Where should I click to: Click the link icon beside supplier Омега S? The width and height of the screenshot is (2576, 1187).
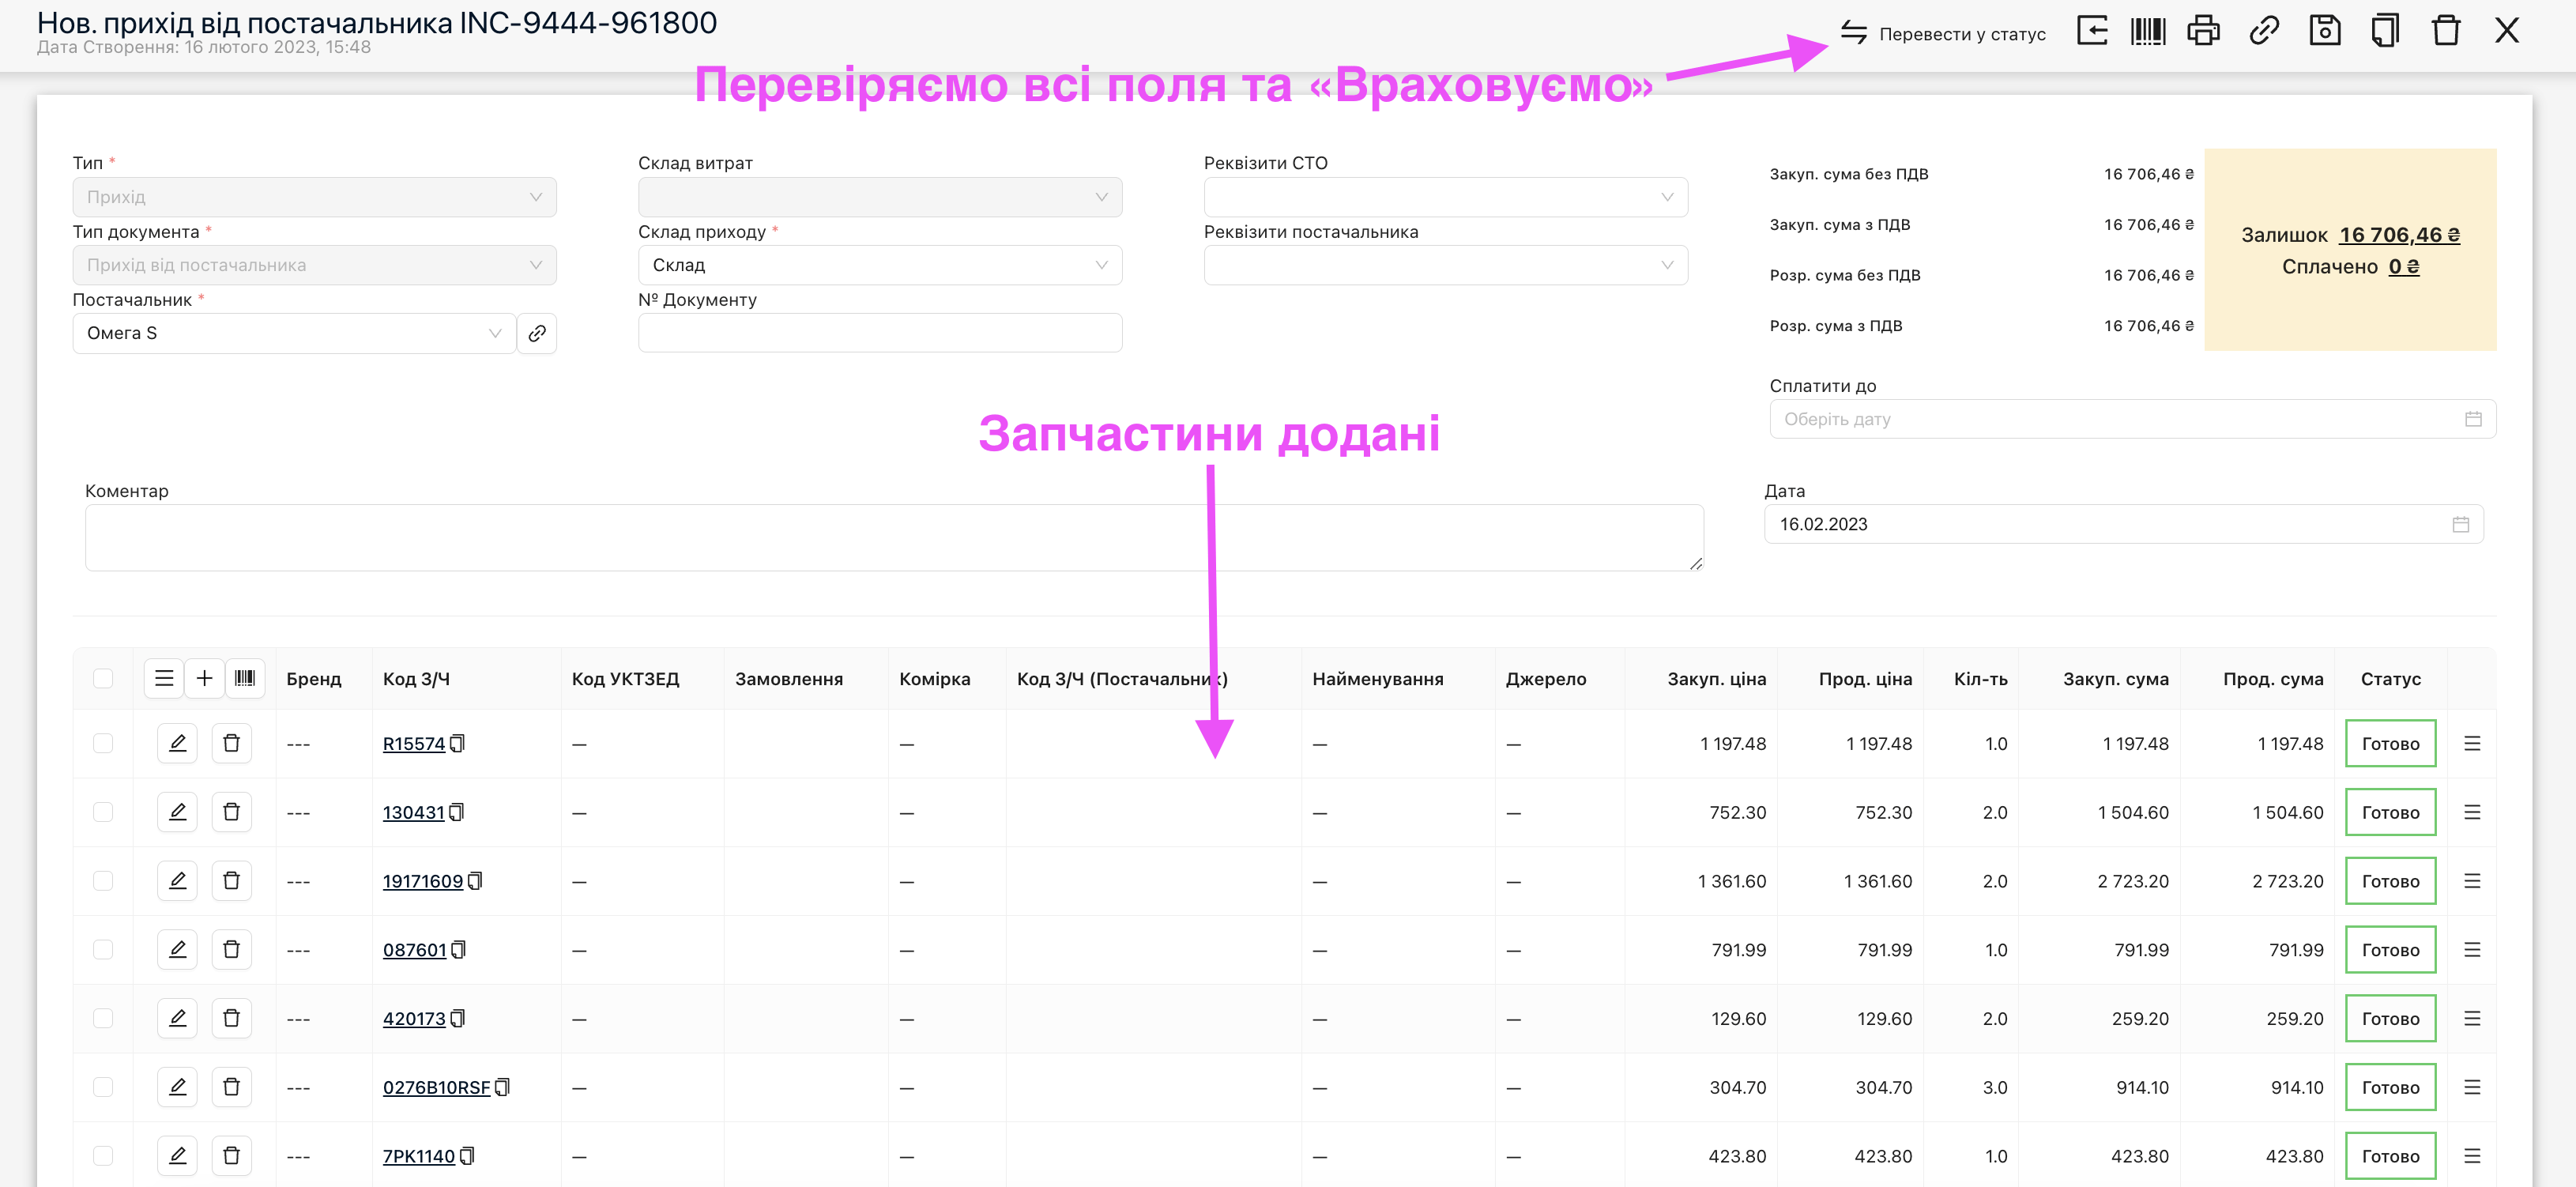(537, 333)
